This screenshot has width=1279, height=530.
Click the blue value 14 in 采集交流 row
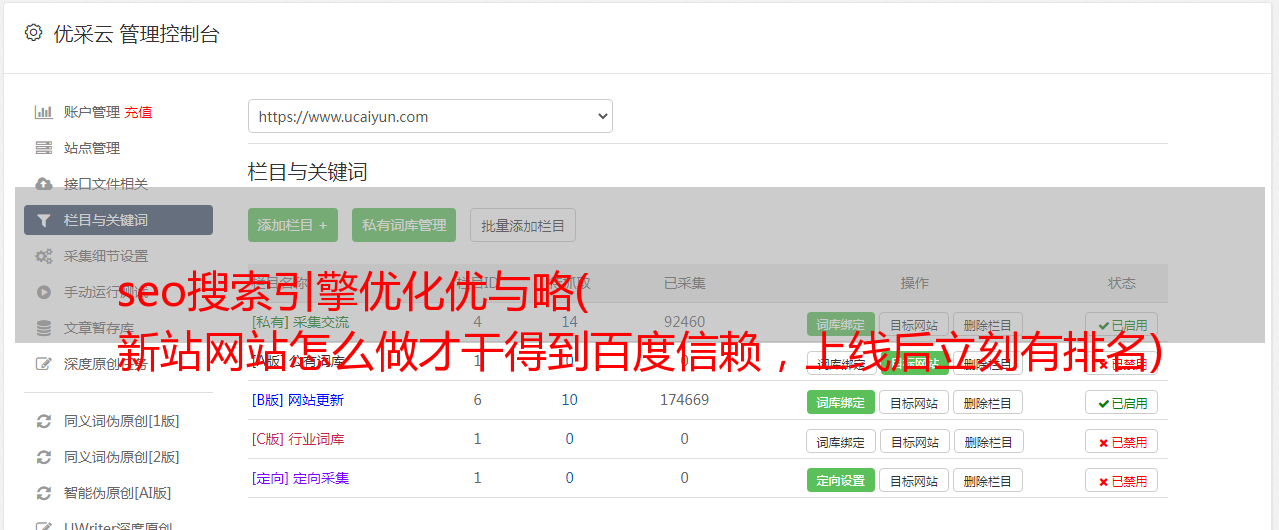(569, 322)
